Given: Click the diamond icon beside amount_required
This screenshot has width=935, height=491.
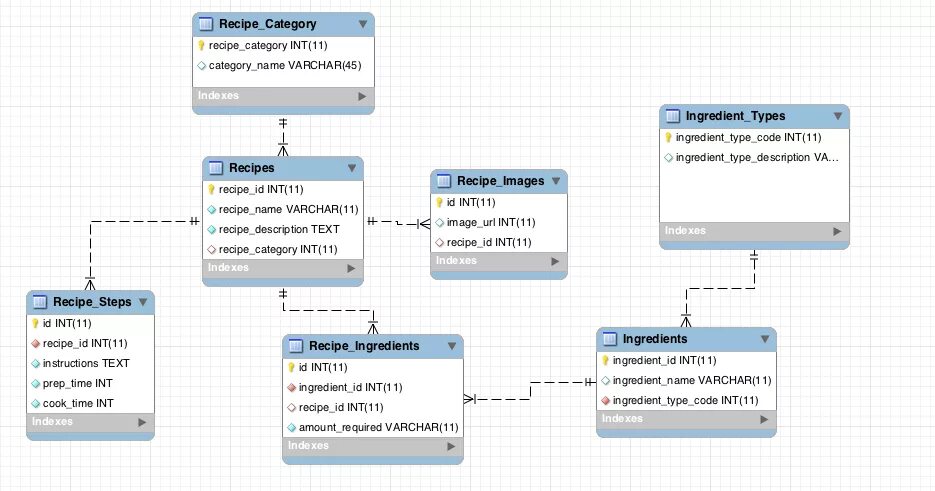Looking at the screenshot, I should click(x=292, y=428).
